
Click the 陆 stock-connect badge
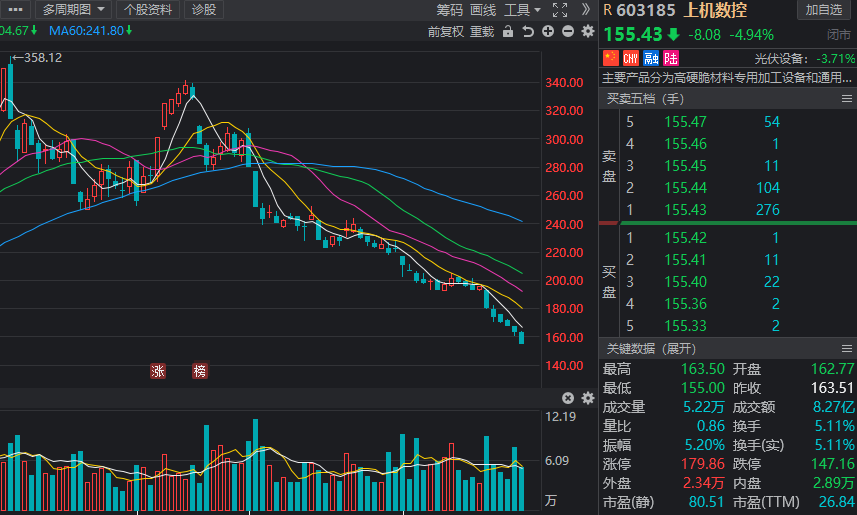pyautogui.click(x=671, y=58)
